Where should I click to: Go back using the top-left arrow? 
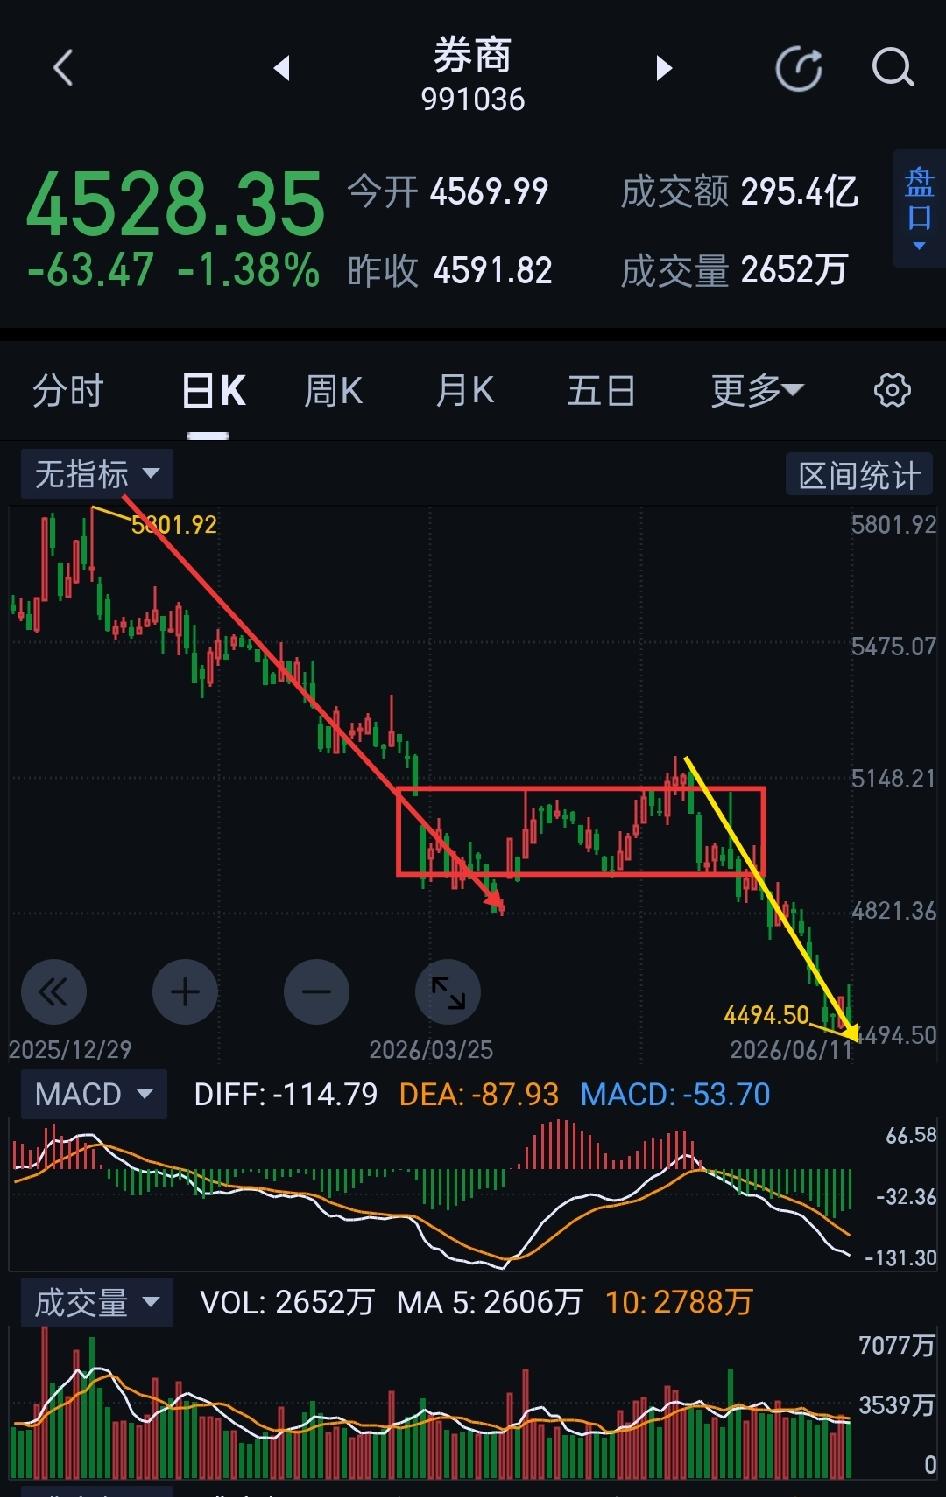63,69
